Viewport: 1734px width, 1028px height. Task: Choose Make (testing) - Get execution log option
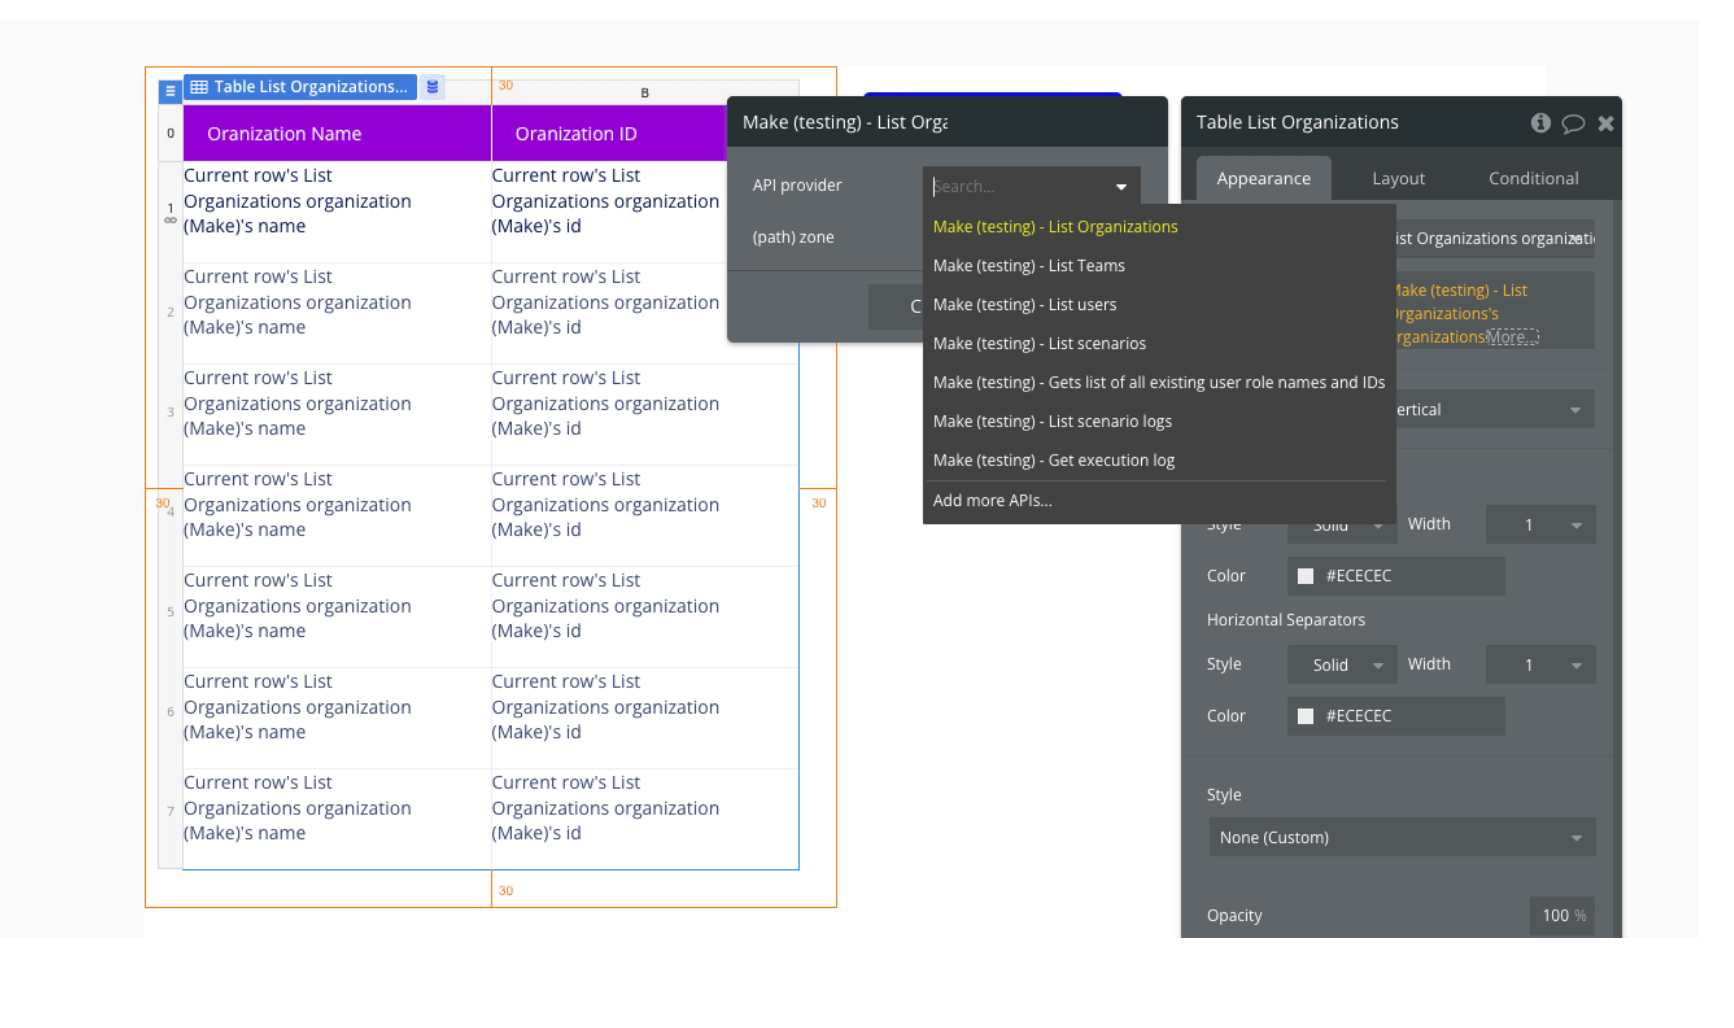click(1053, 460)
